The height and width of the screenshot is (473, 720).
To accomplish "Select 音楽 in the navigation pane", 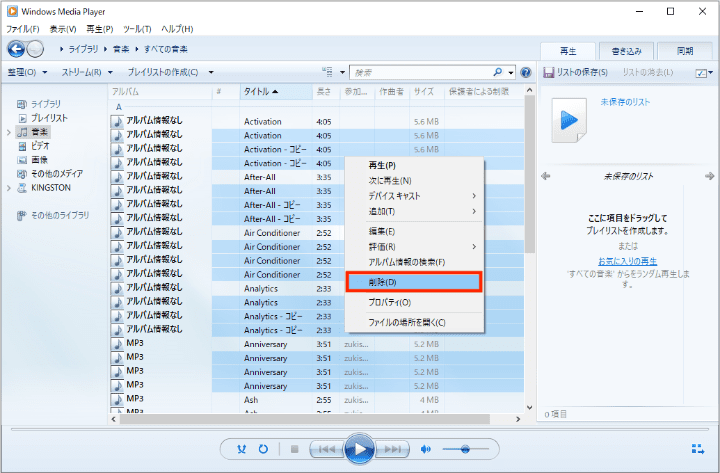I will 33,132.
